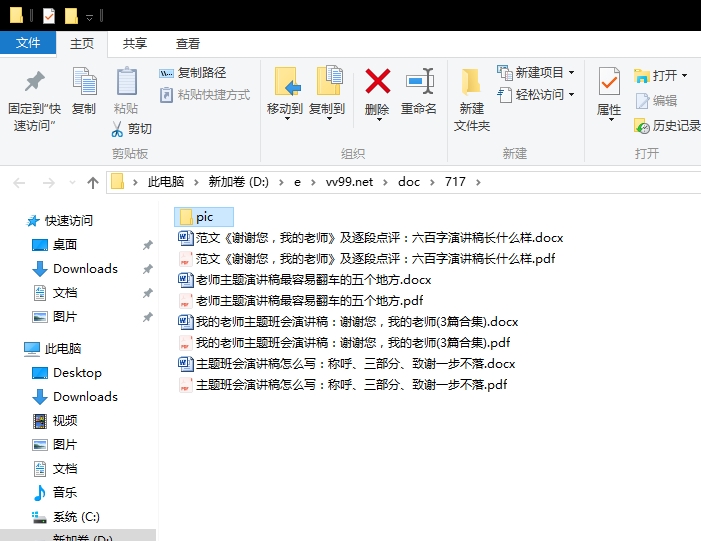This screenshot has height=541, width=701.
Task: Open pinned Downloads under Quick access
Action: click(75, 269)
